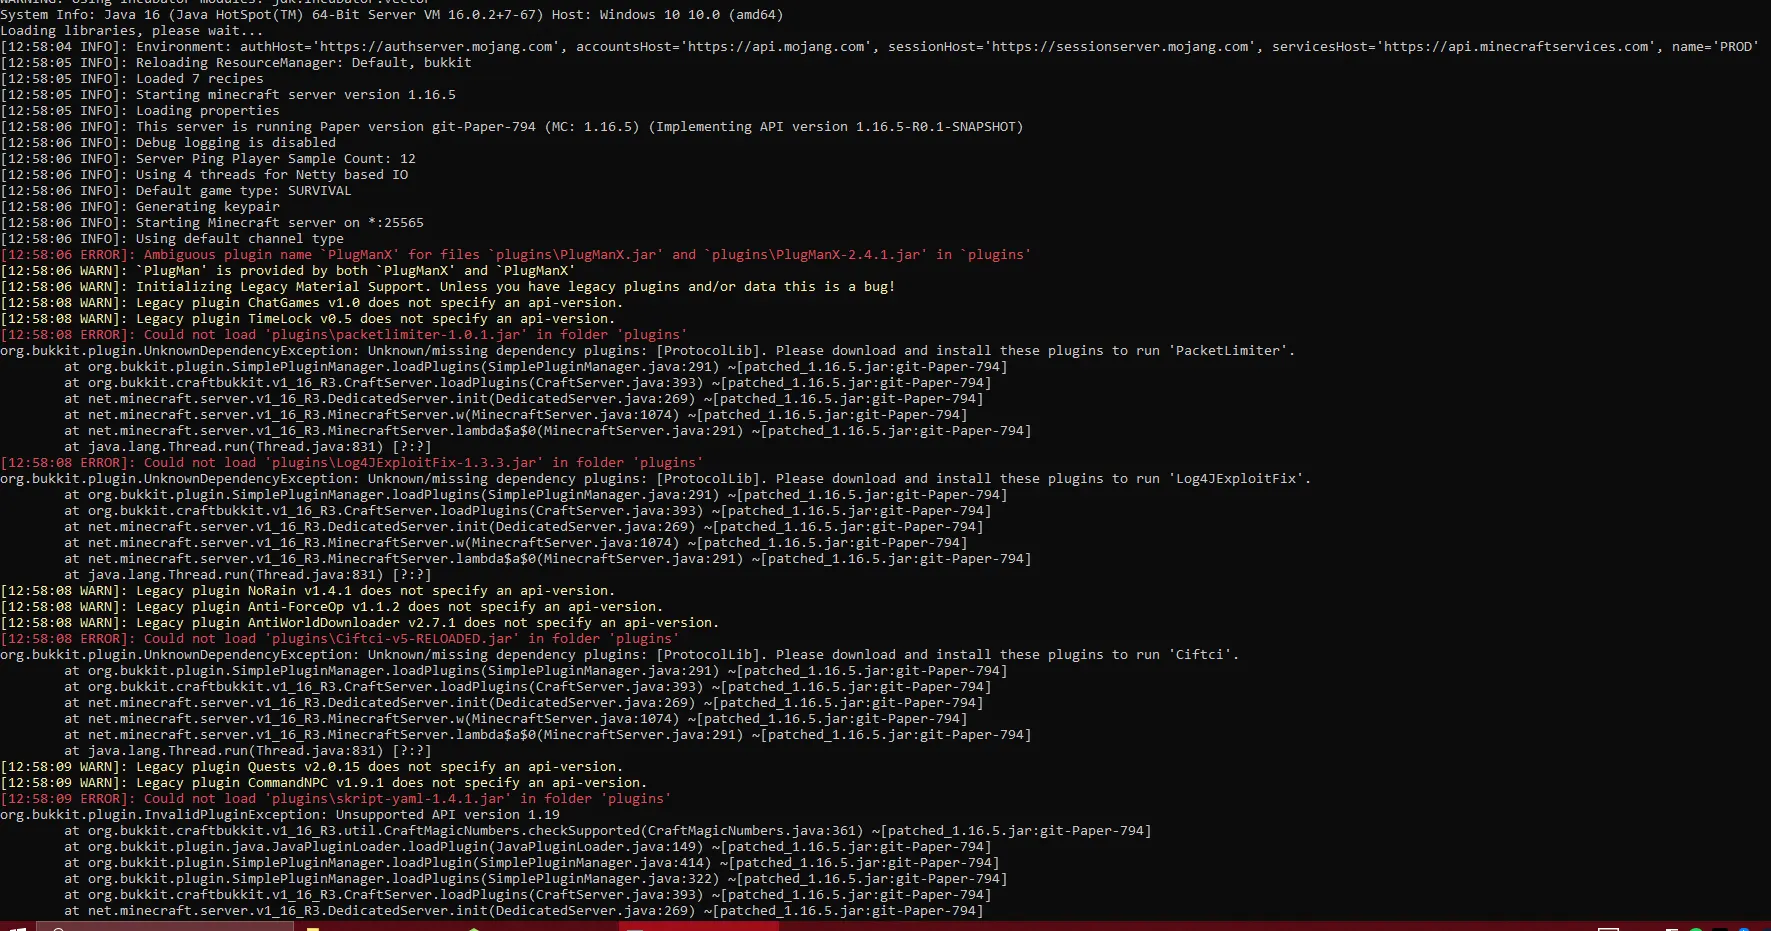Click 'This server is running Paper version' line
The image size is (1771, 931).
tap(512, 127)
